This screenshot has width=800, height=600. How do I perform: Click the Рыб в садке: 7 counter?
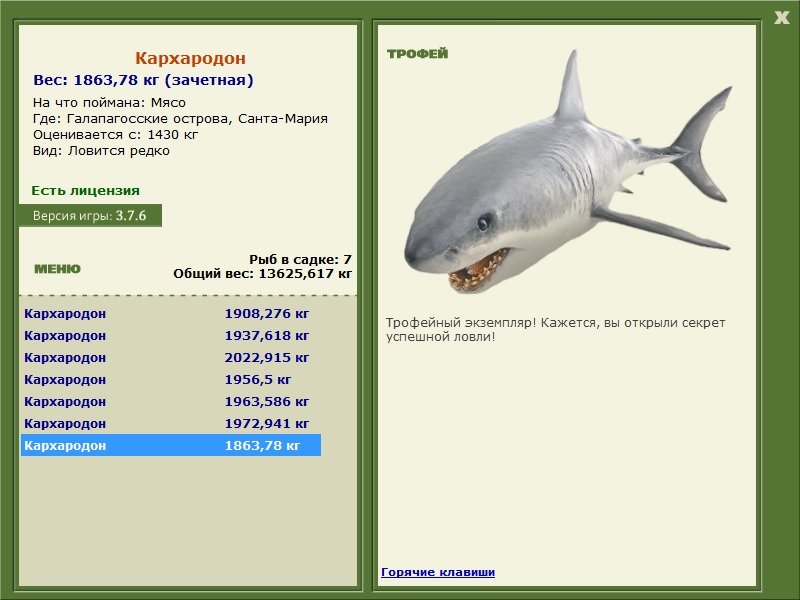click(300, 259)
